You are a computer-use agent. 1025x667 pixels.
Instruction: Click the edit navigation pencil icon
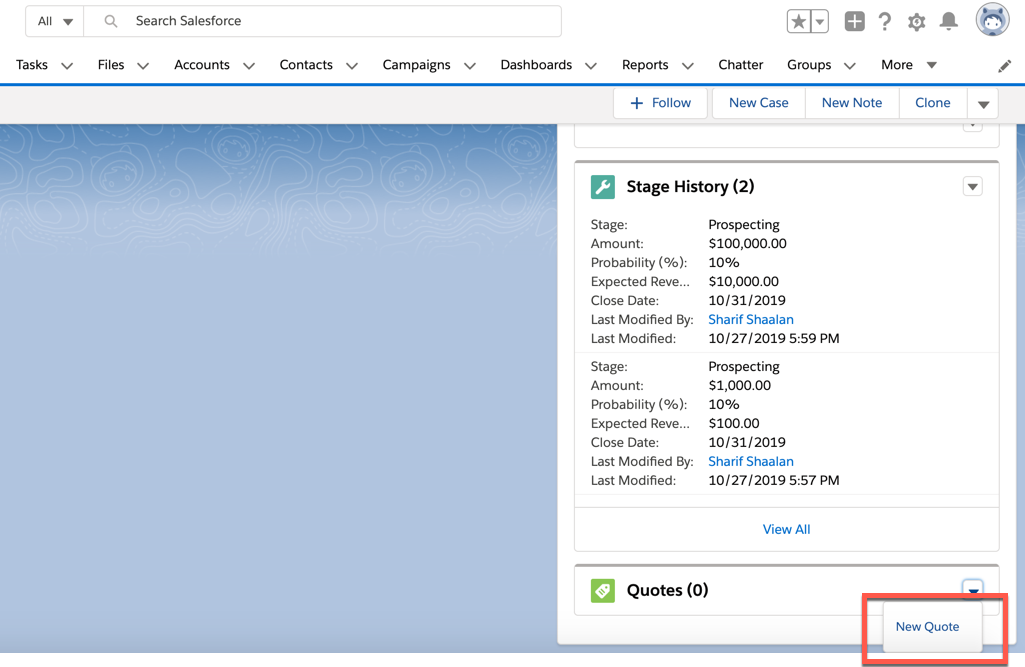click(1005, 66)
